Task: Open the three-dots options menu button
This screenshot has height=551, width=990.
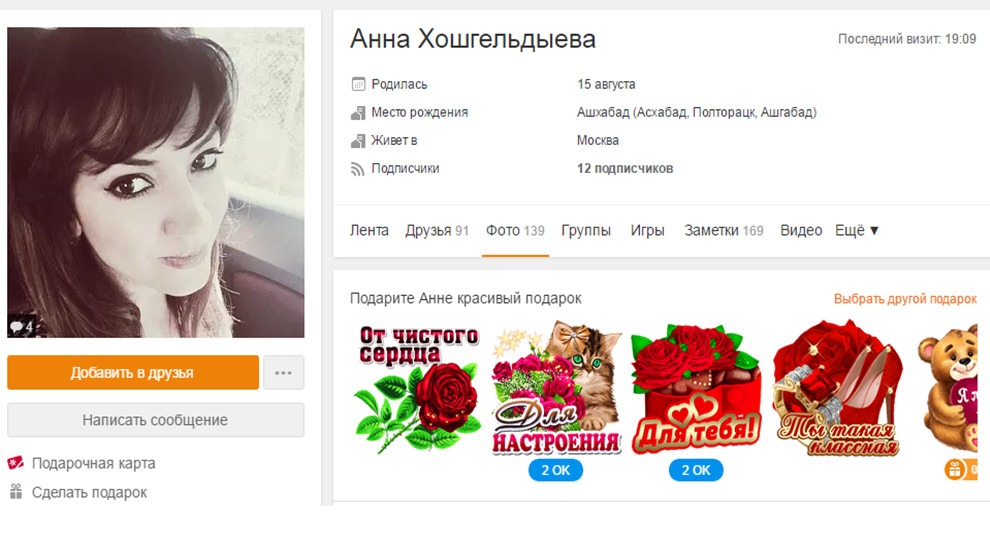Action: click(x=283, y=372)
